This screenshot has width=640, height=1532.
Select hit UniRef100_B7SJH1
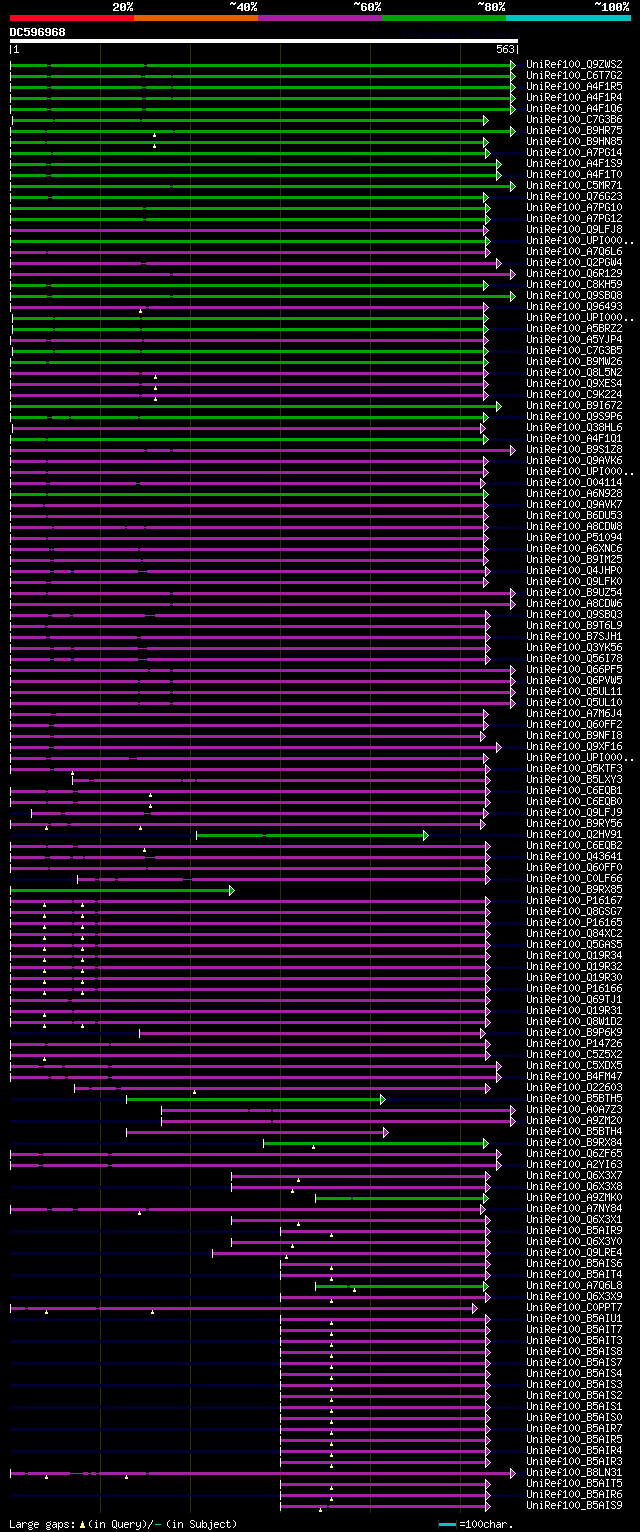tap(574, 636)
